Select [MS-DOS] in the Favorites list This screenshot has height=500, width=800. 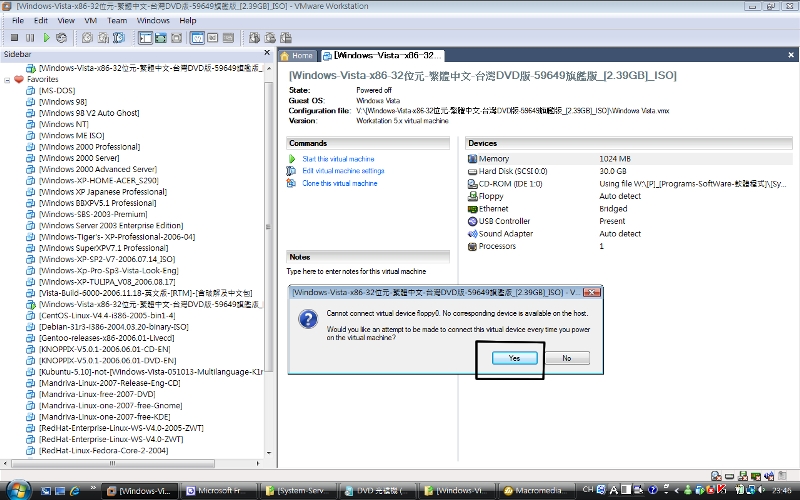click(57, 90)
